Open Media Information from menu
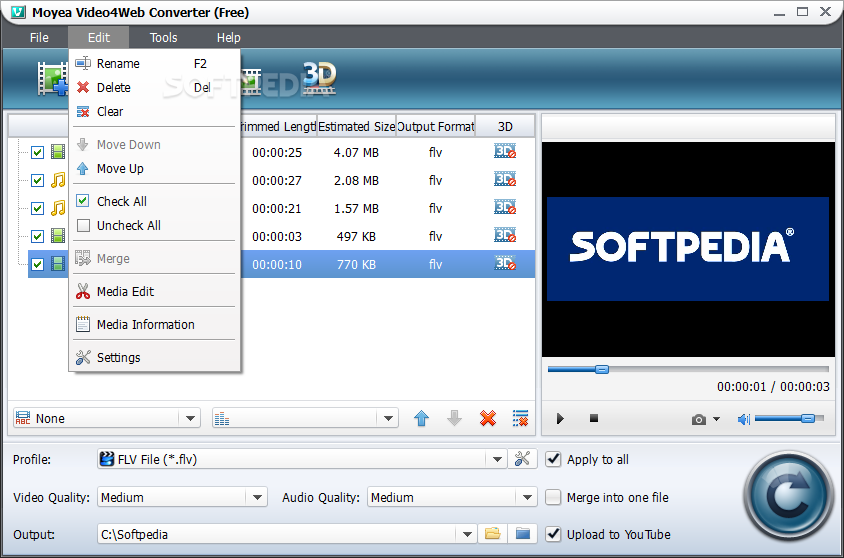The image size is (844, 558). click(x=154, y=324)
